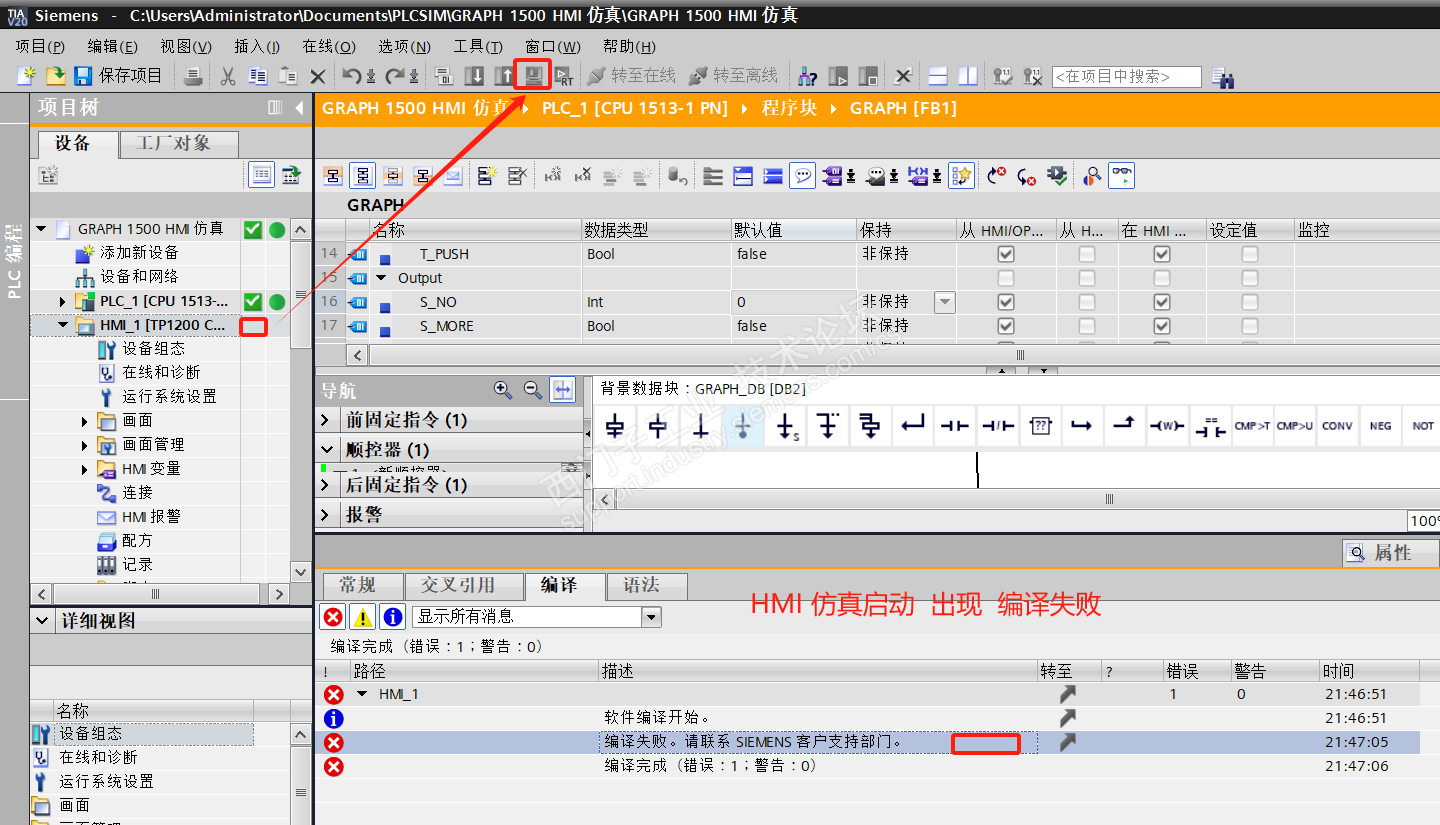Expand the HMI 变量 folder in project tree

point(85,469)
